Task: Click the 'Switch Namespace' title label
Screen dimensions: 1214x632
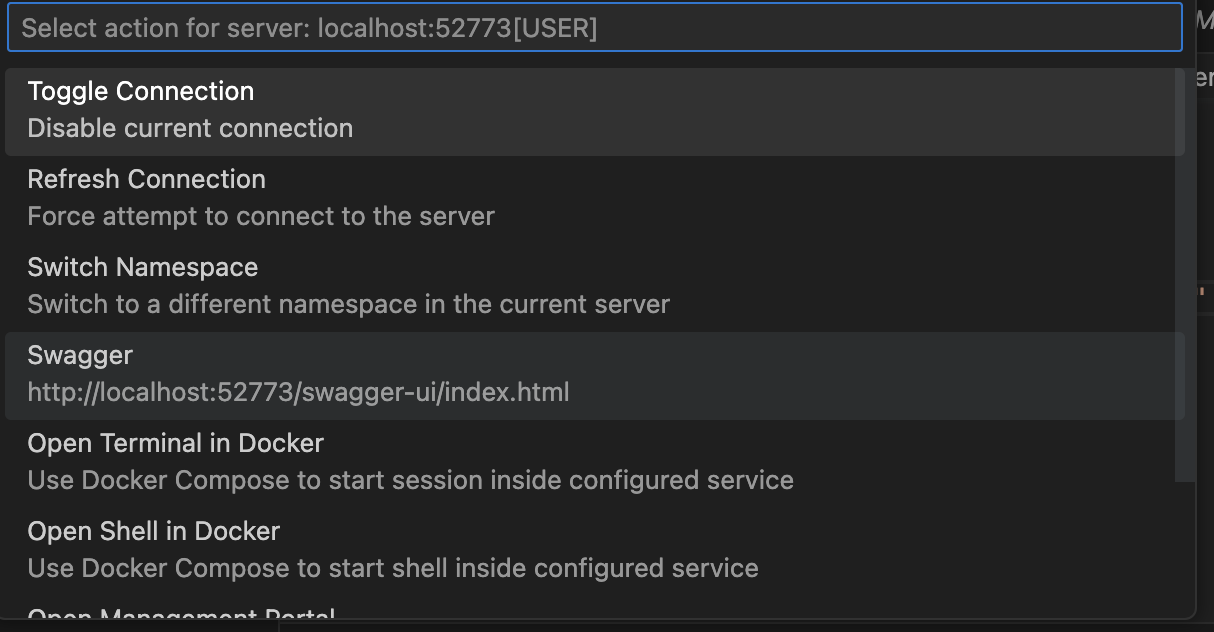Action: (143, 267)
